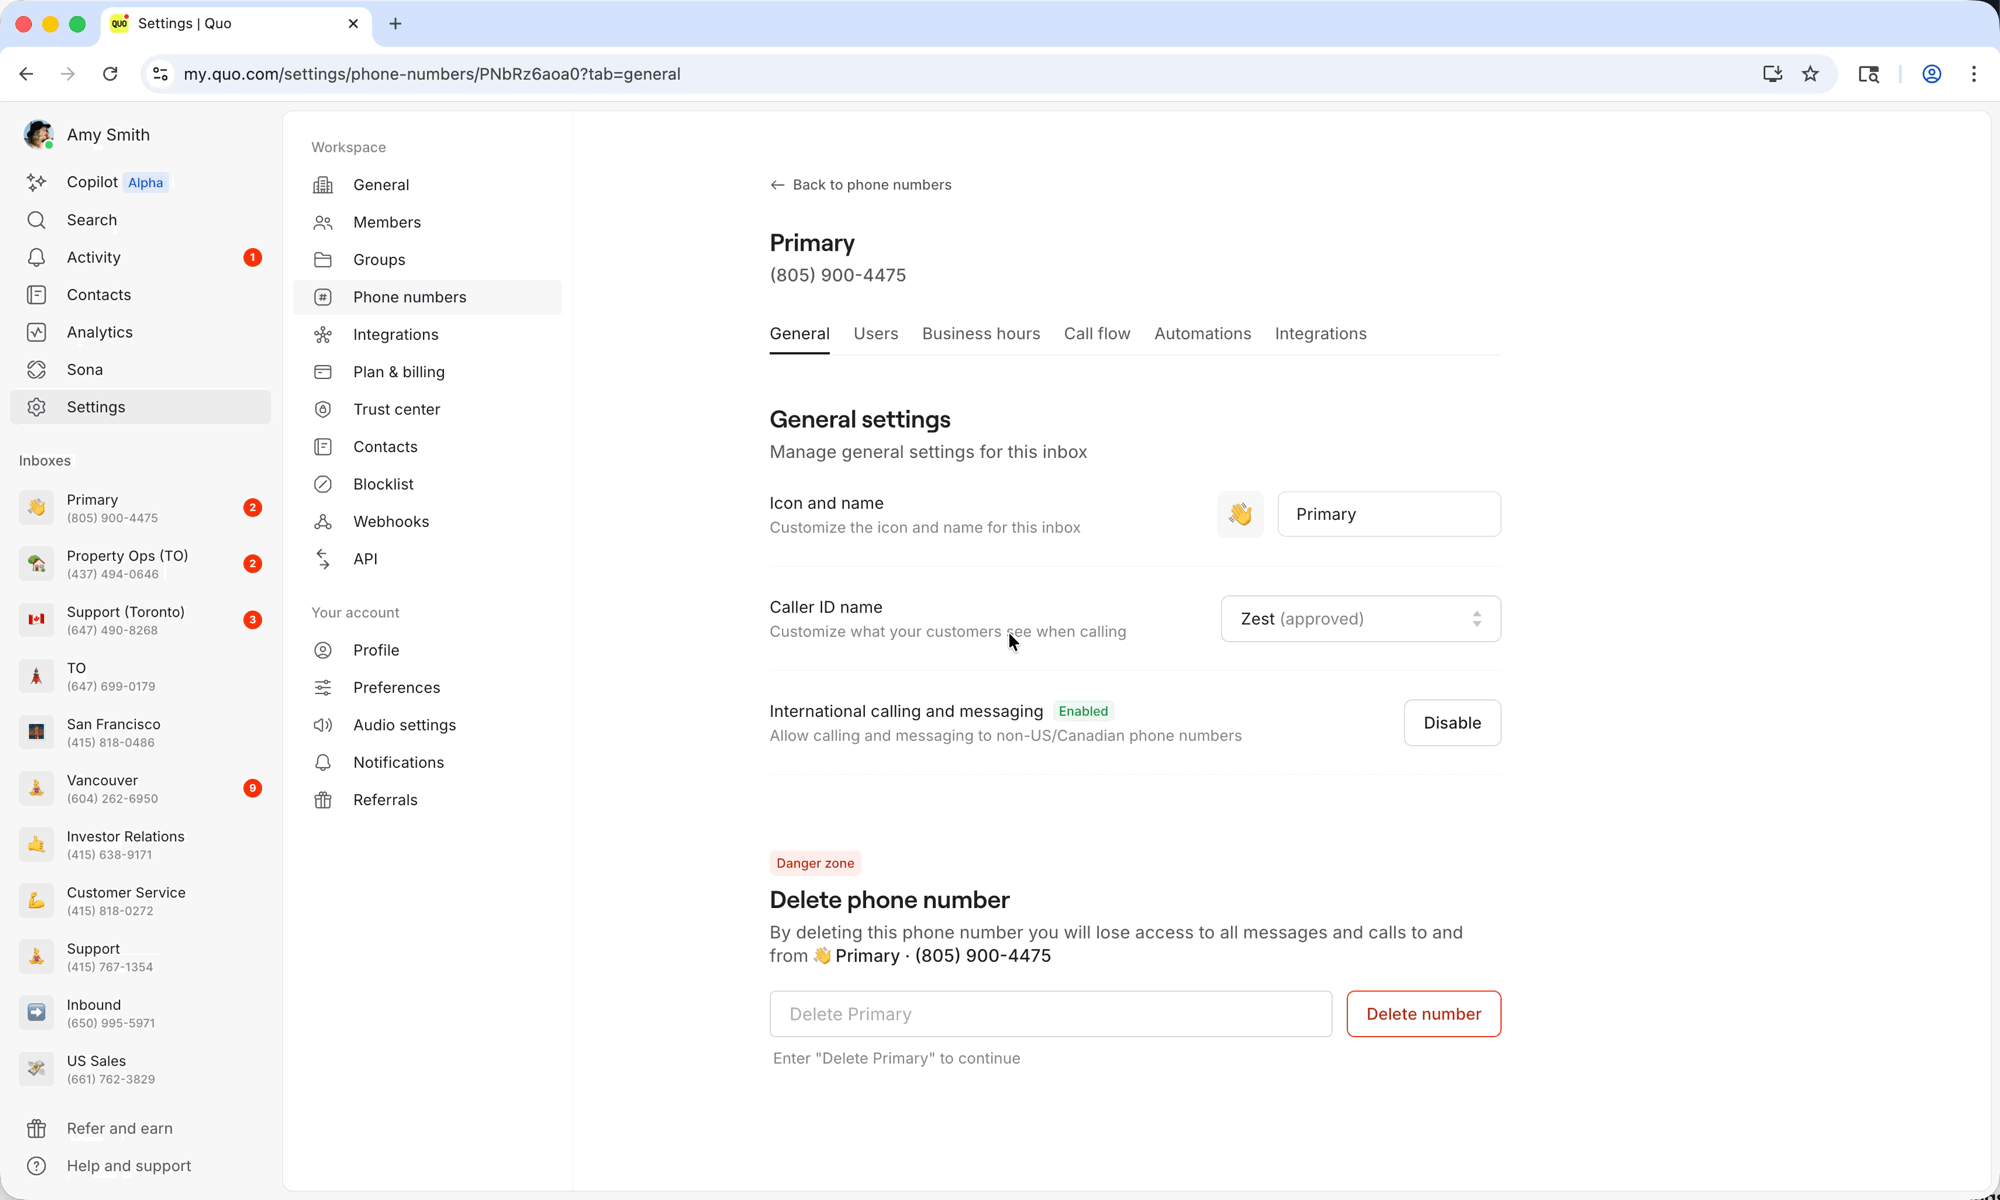Screen dimensions: 2000x1200
Task: Toggle Notifications settings page
Action: click(x=398, y=762)
